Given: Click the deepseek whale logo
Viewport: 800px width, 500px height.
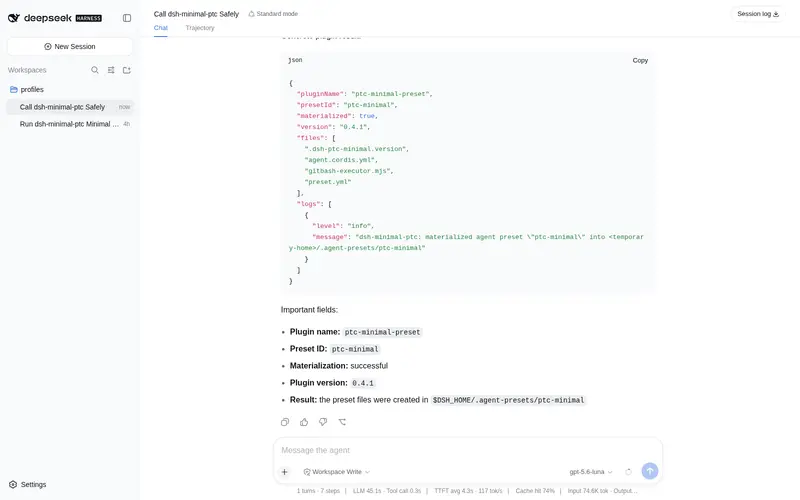Looking at the screenshot, I should (14, 18).
